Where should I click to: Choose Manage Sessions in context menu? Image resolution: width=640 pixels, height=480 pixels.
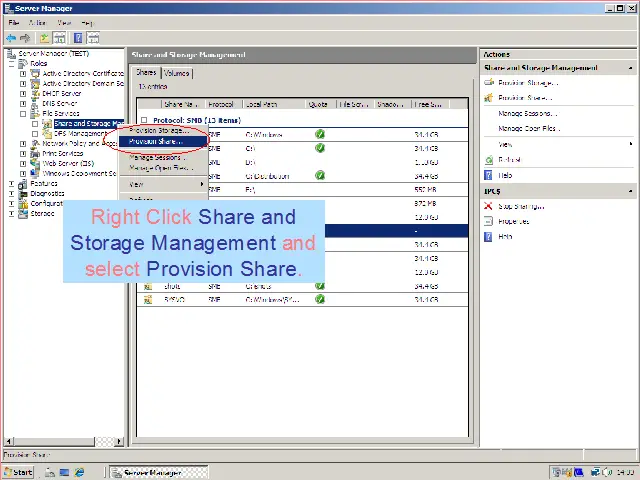[x=163, y=158]
